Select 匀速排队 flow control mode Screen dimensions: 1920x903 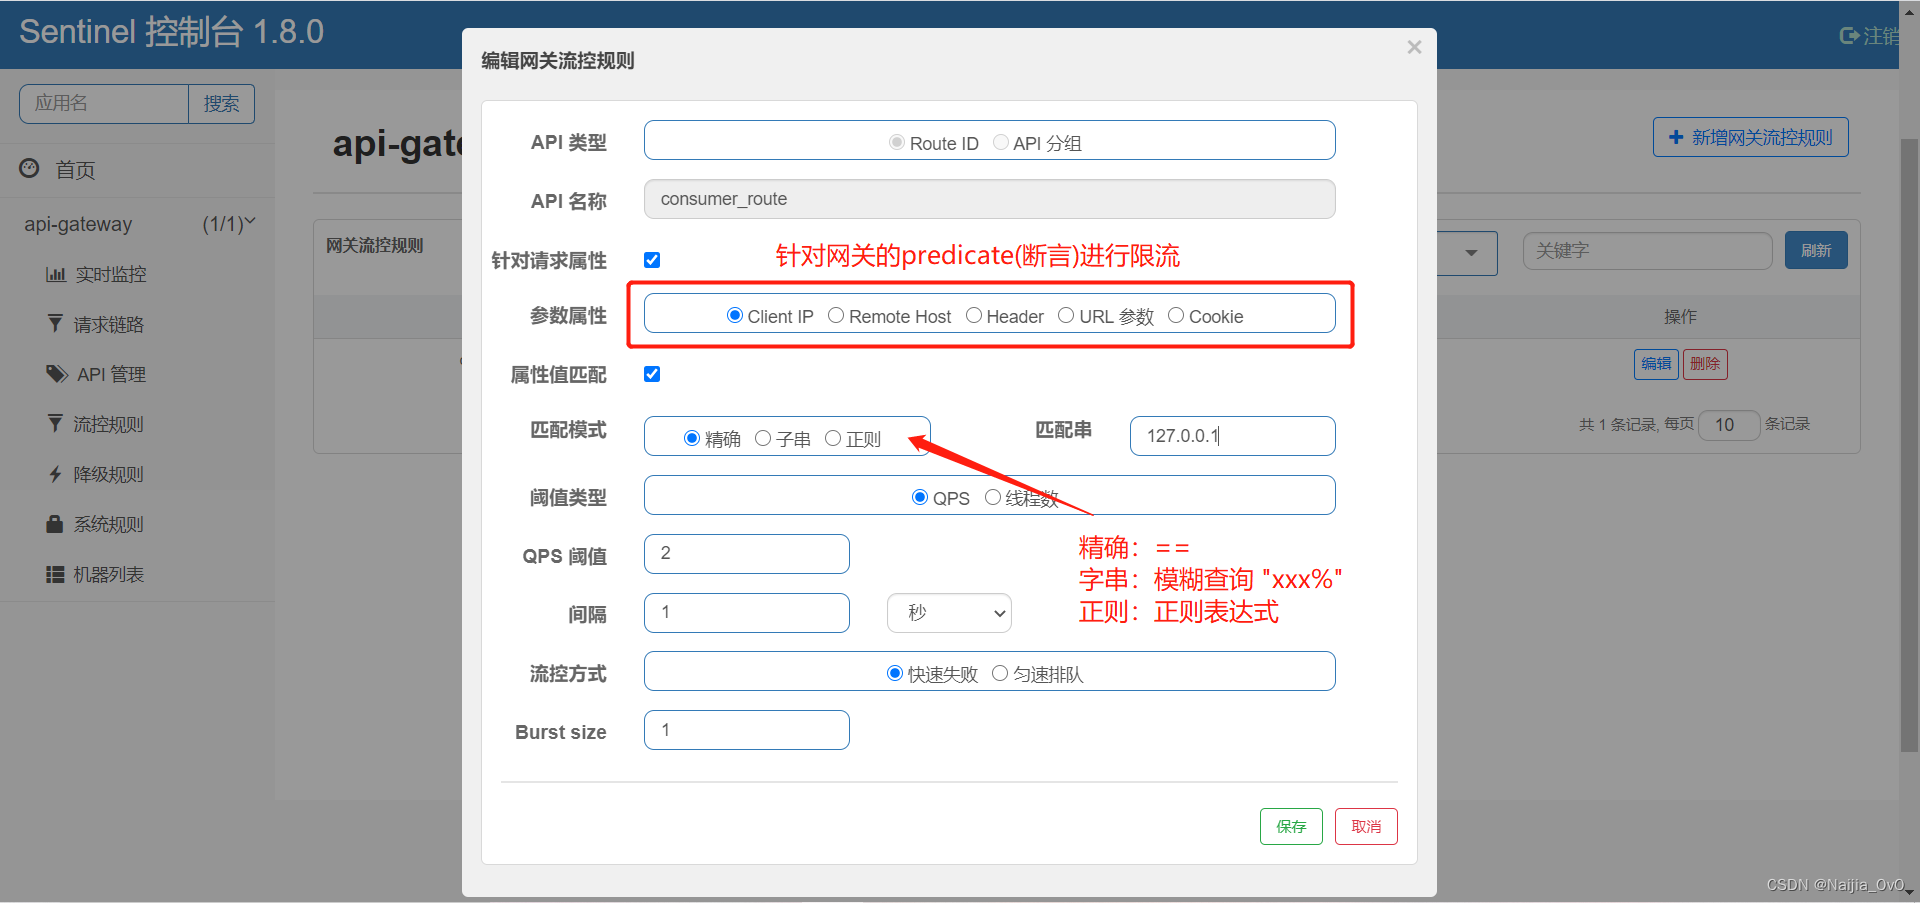(1000, 673)
